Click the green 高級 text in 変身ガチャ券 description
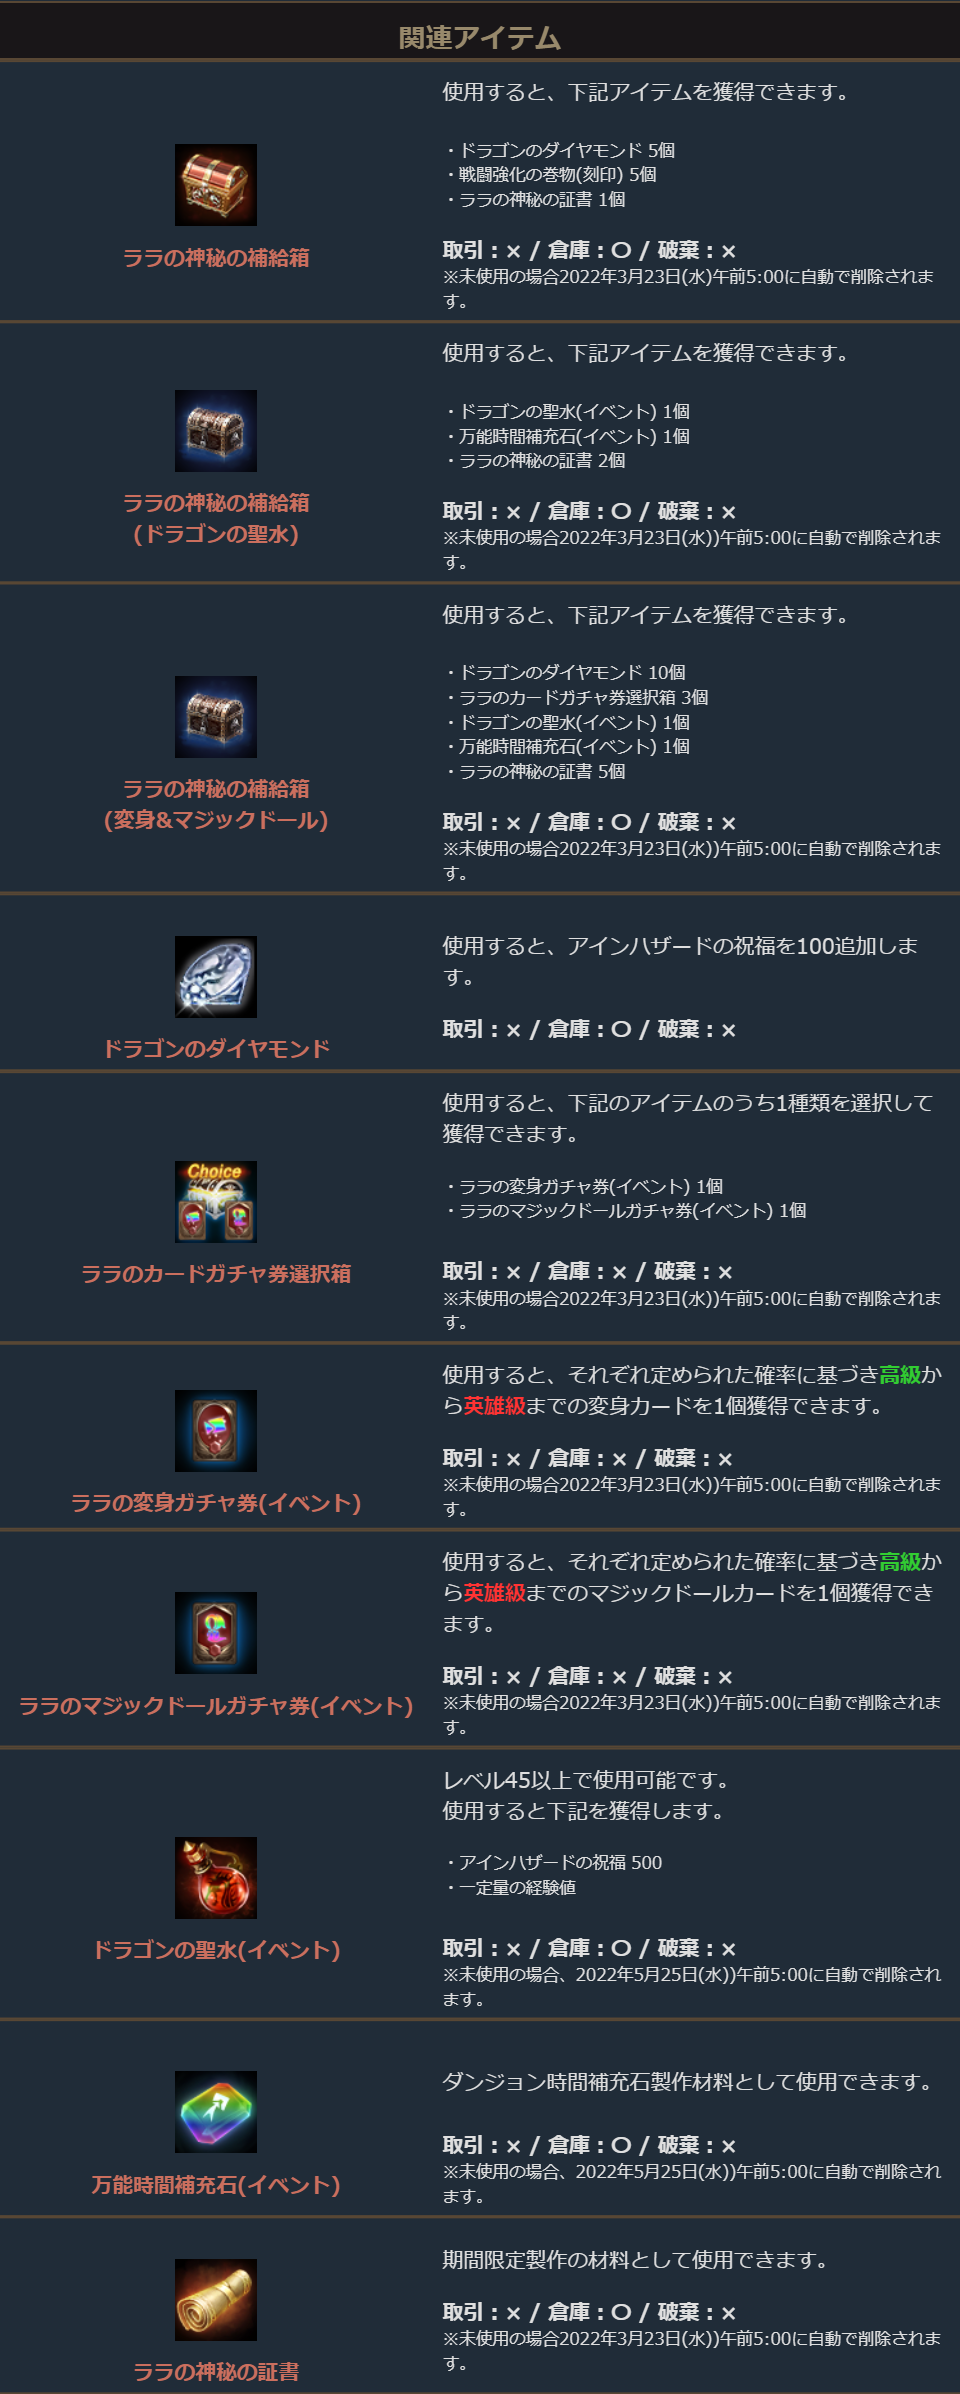Viewport: 960px width, 2394px height. (900, 1375)
